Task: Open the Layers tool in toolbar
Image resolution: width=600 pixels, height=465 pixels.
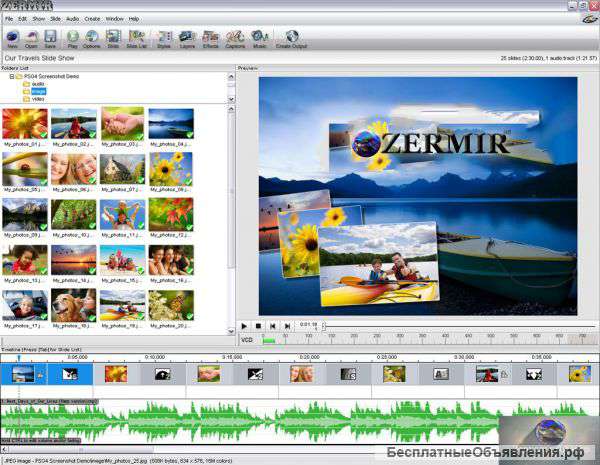Action: pyautogui.click(x=187, y=39)
